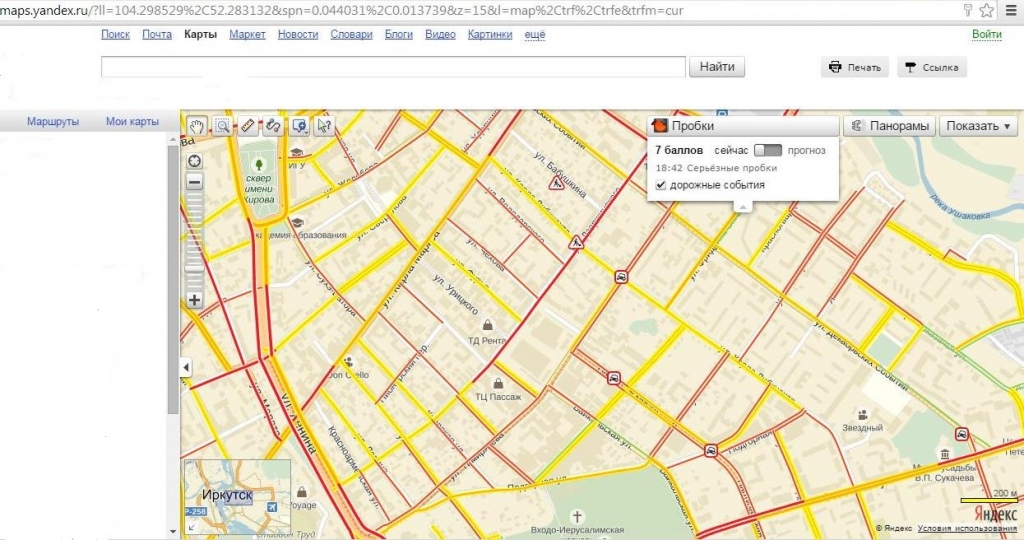Screen dimensions: 1024x540
Task: Select the hand pan tool
Action: 197,126
